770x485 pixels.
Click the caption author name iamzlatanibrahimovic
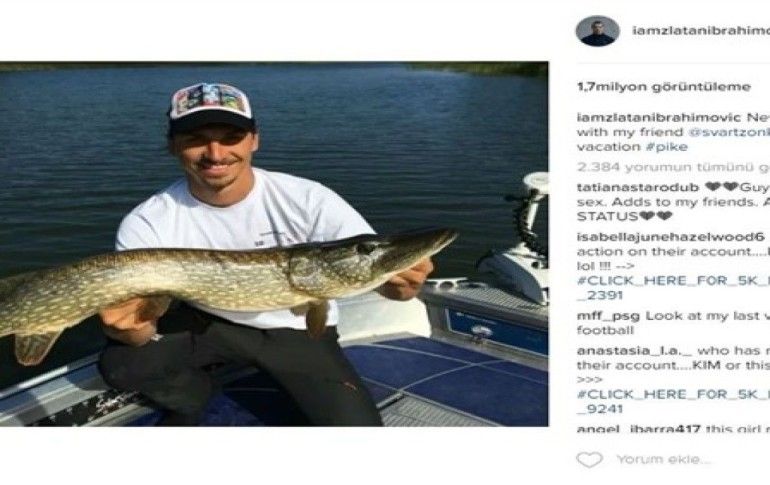click(659, 117)
